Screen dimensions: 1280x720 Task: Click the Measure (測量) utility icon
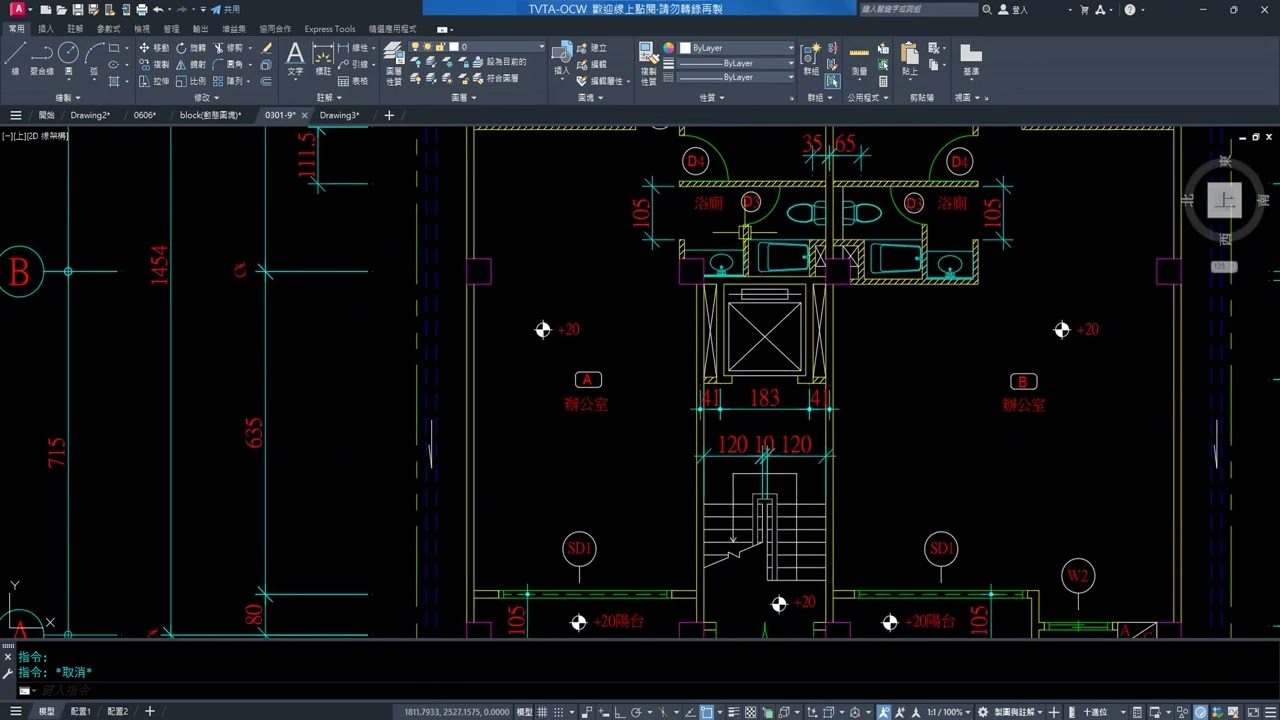point(859,60)
